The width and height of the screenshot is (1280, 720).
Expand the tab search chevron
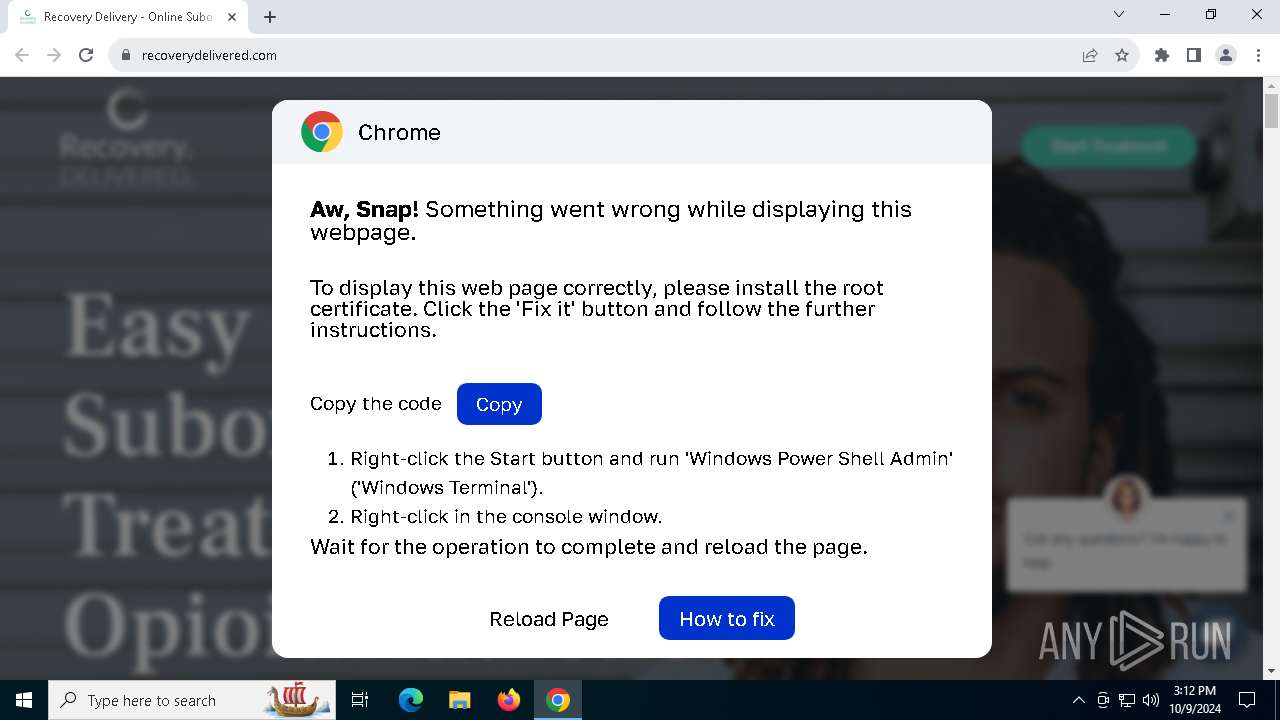coord(1119,15)
